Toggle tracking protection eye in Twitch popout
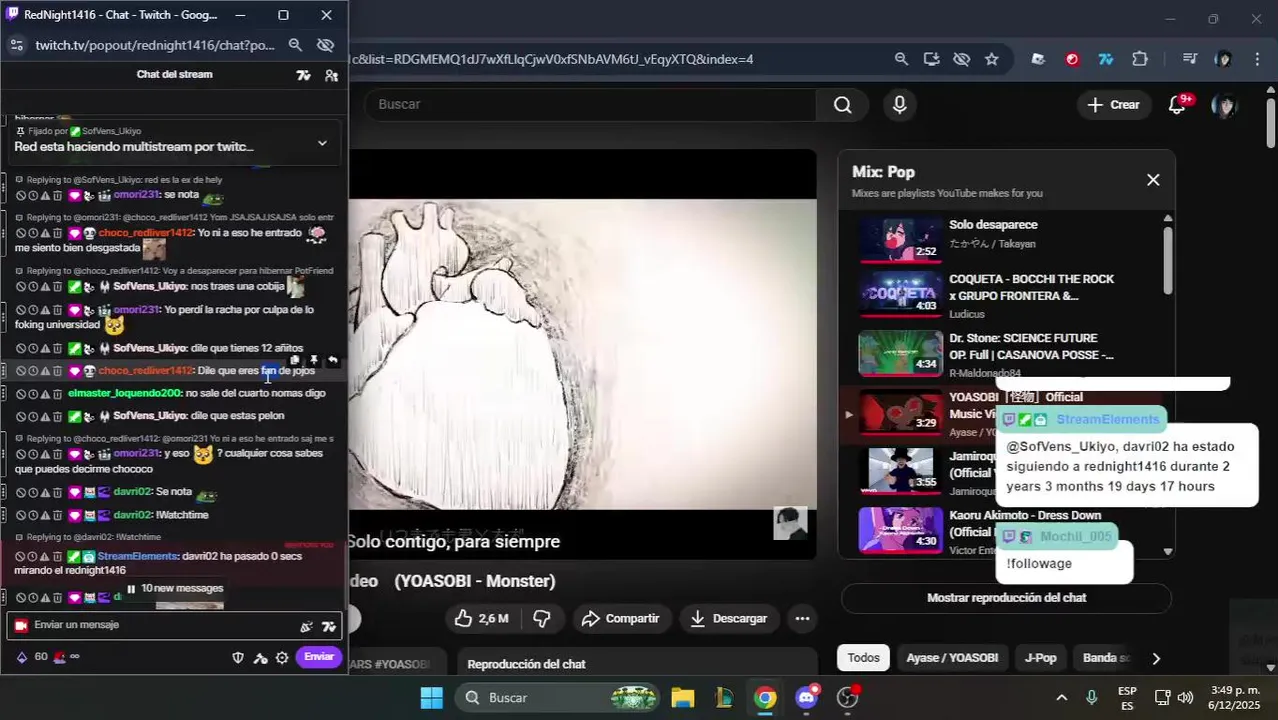Image resolution: width=1278 pixels, height=720 pixels. click(x=325, y=45)
